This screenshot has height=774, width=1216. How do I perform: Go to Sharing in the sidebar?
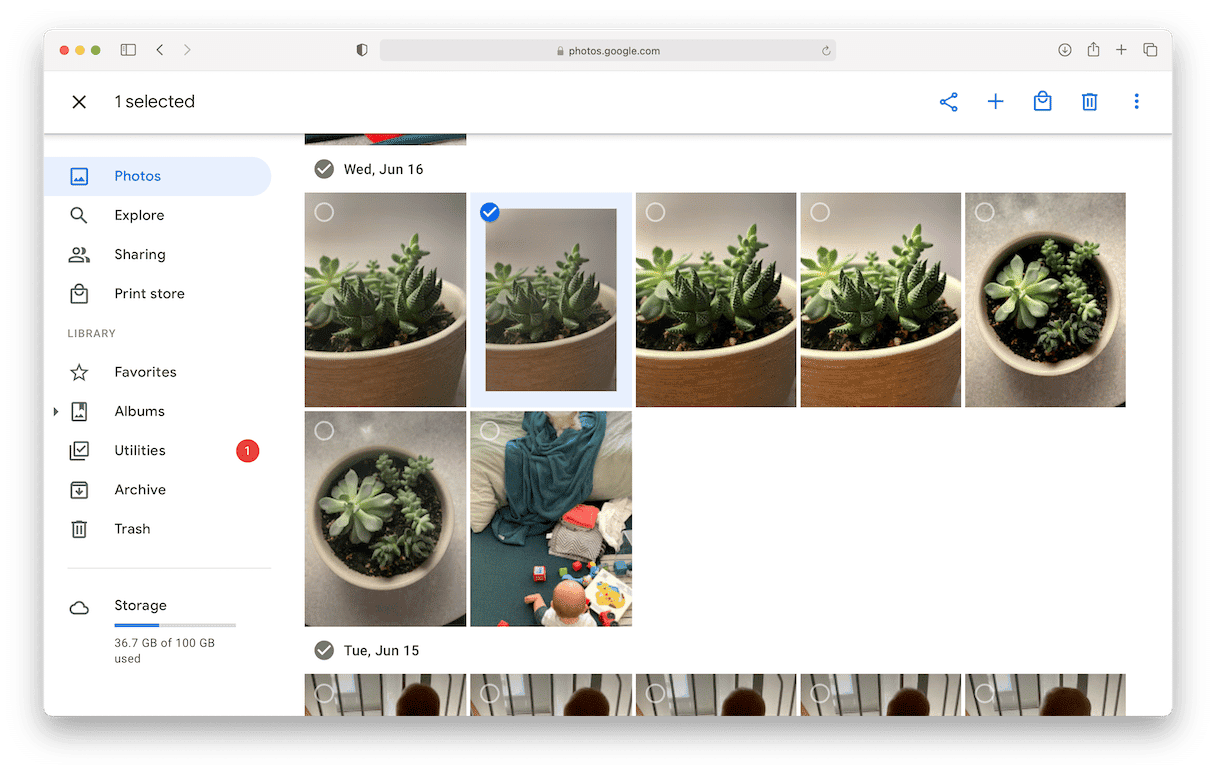tap(140, 254)
